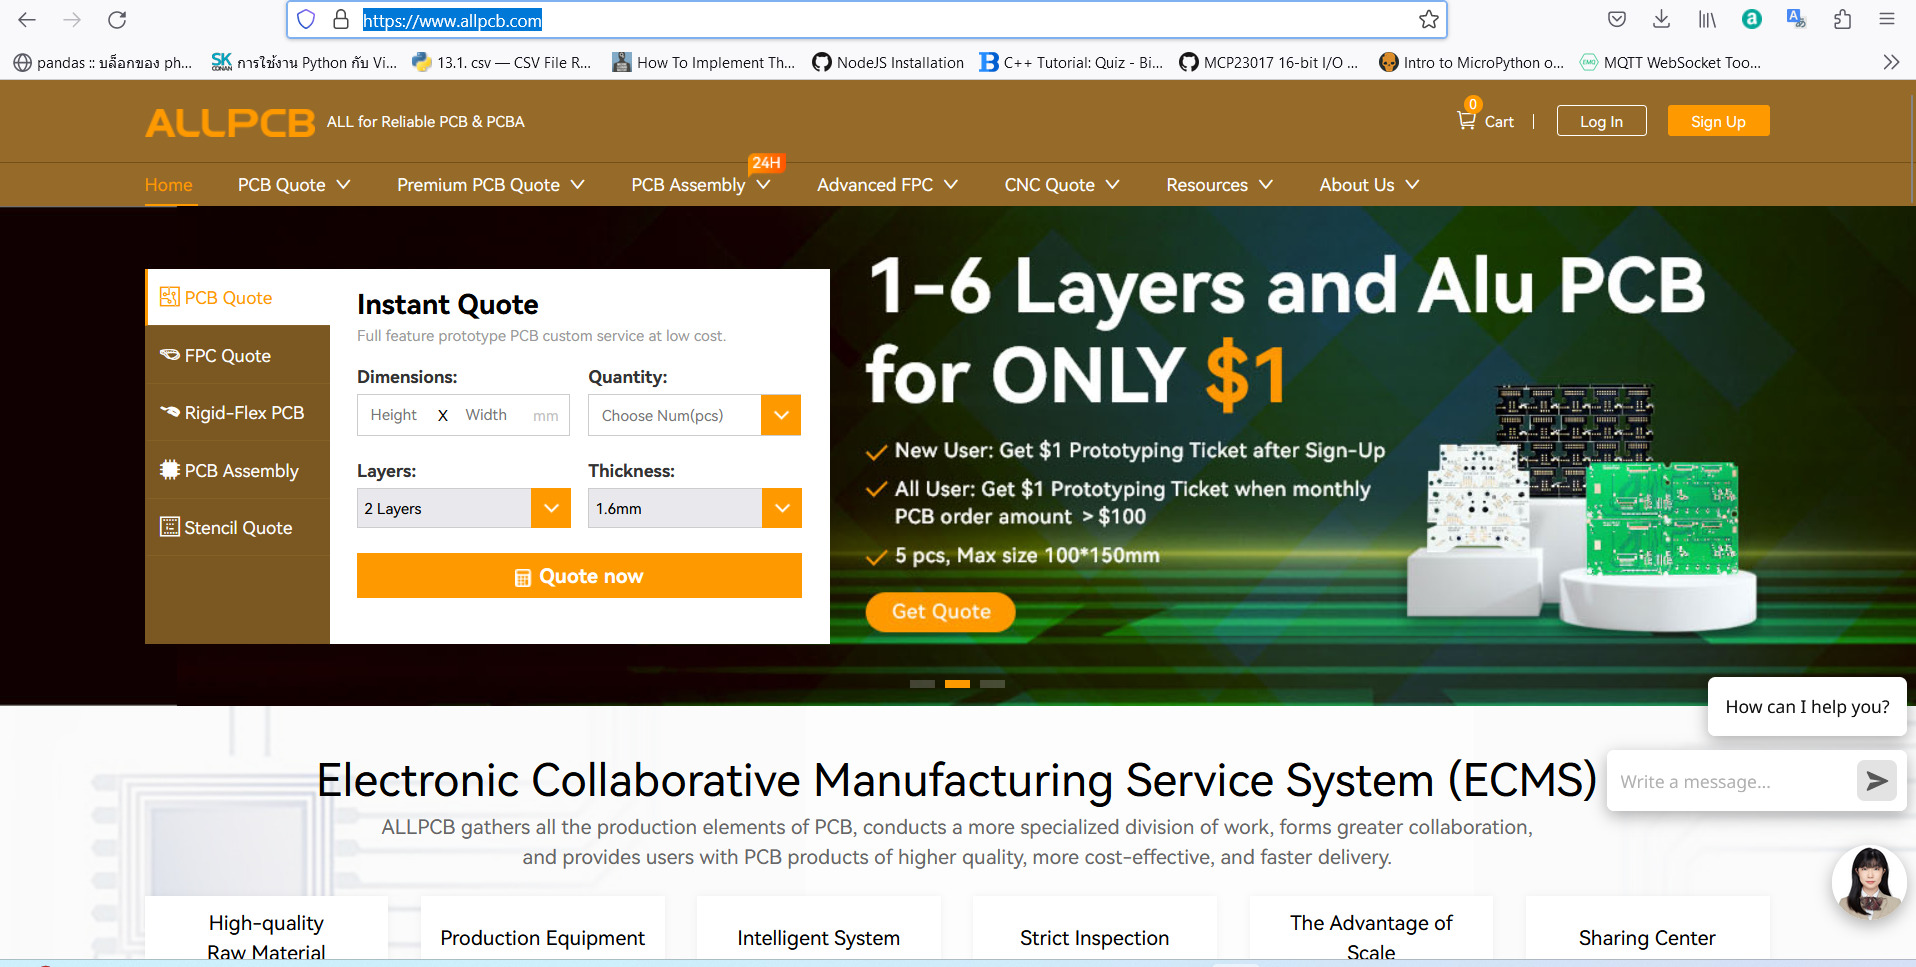
Task: Click the address bar URL field
Action: [x=866, y=20]
